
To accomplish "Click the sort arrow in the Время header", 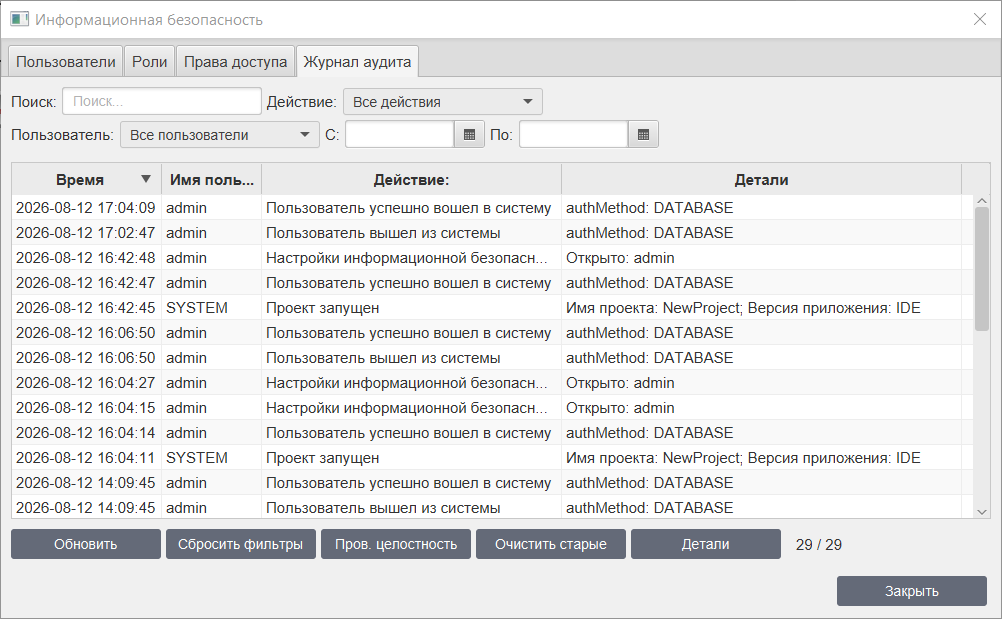I will (146, 180).
